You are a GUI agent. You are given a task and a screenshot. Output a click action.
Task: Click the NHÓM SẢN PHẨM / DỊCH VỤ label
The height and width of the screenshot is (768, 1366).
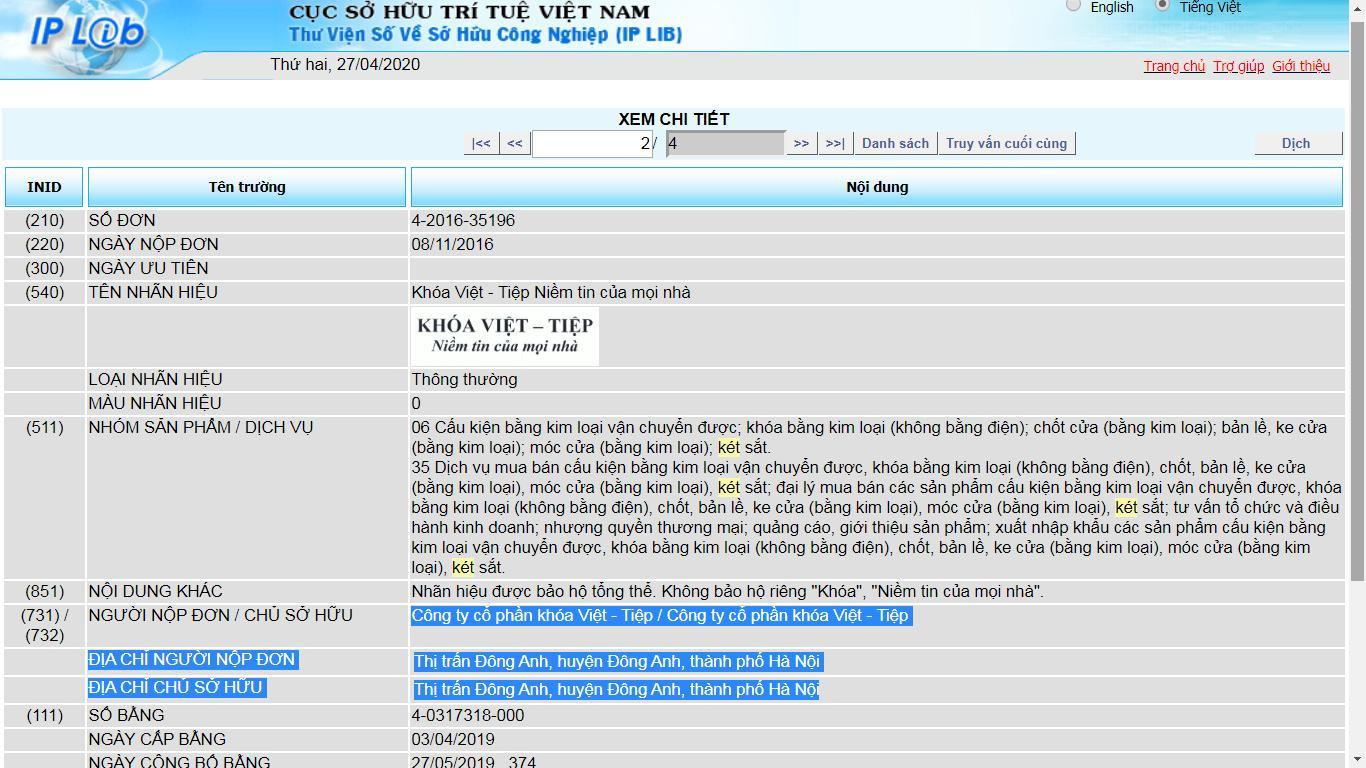point(201,427)
